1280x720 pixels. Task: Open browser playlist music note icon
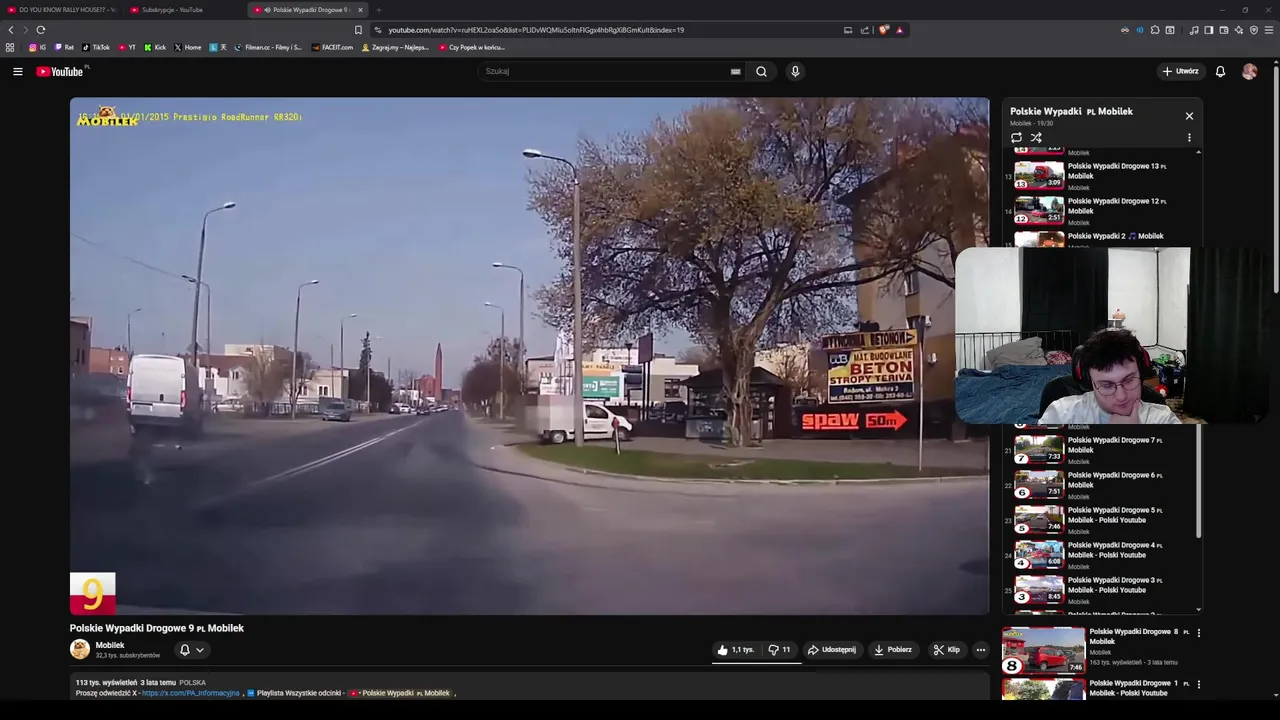tap(1194, 30)
